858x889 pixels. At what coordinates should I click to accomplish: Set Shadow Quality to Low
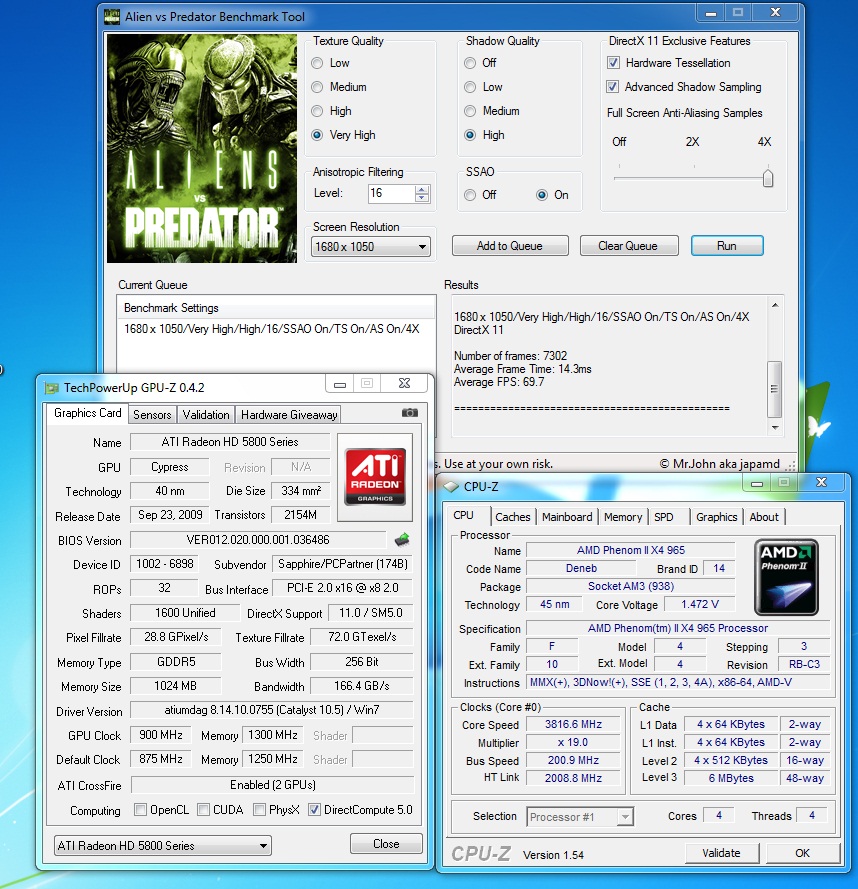[470, 87]
